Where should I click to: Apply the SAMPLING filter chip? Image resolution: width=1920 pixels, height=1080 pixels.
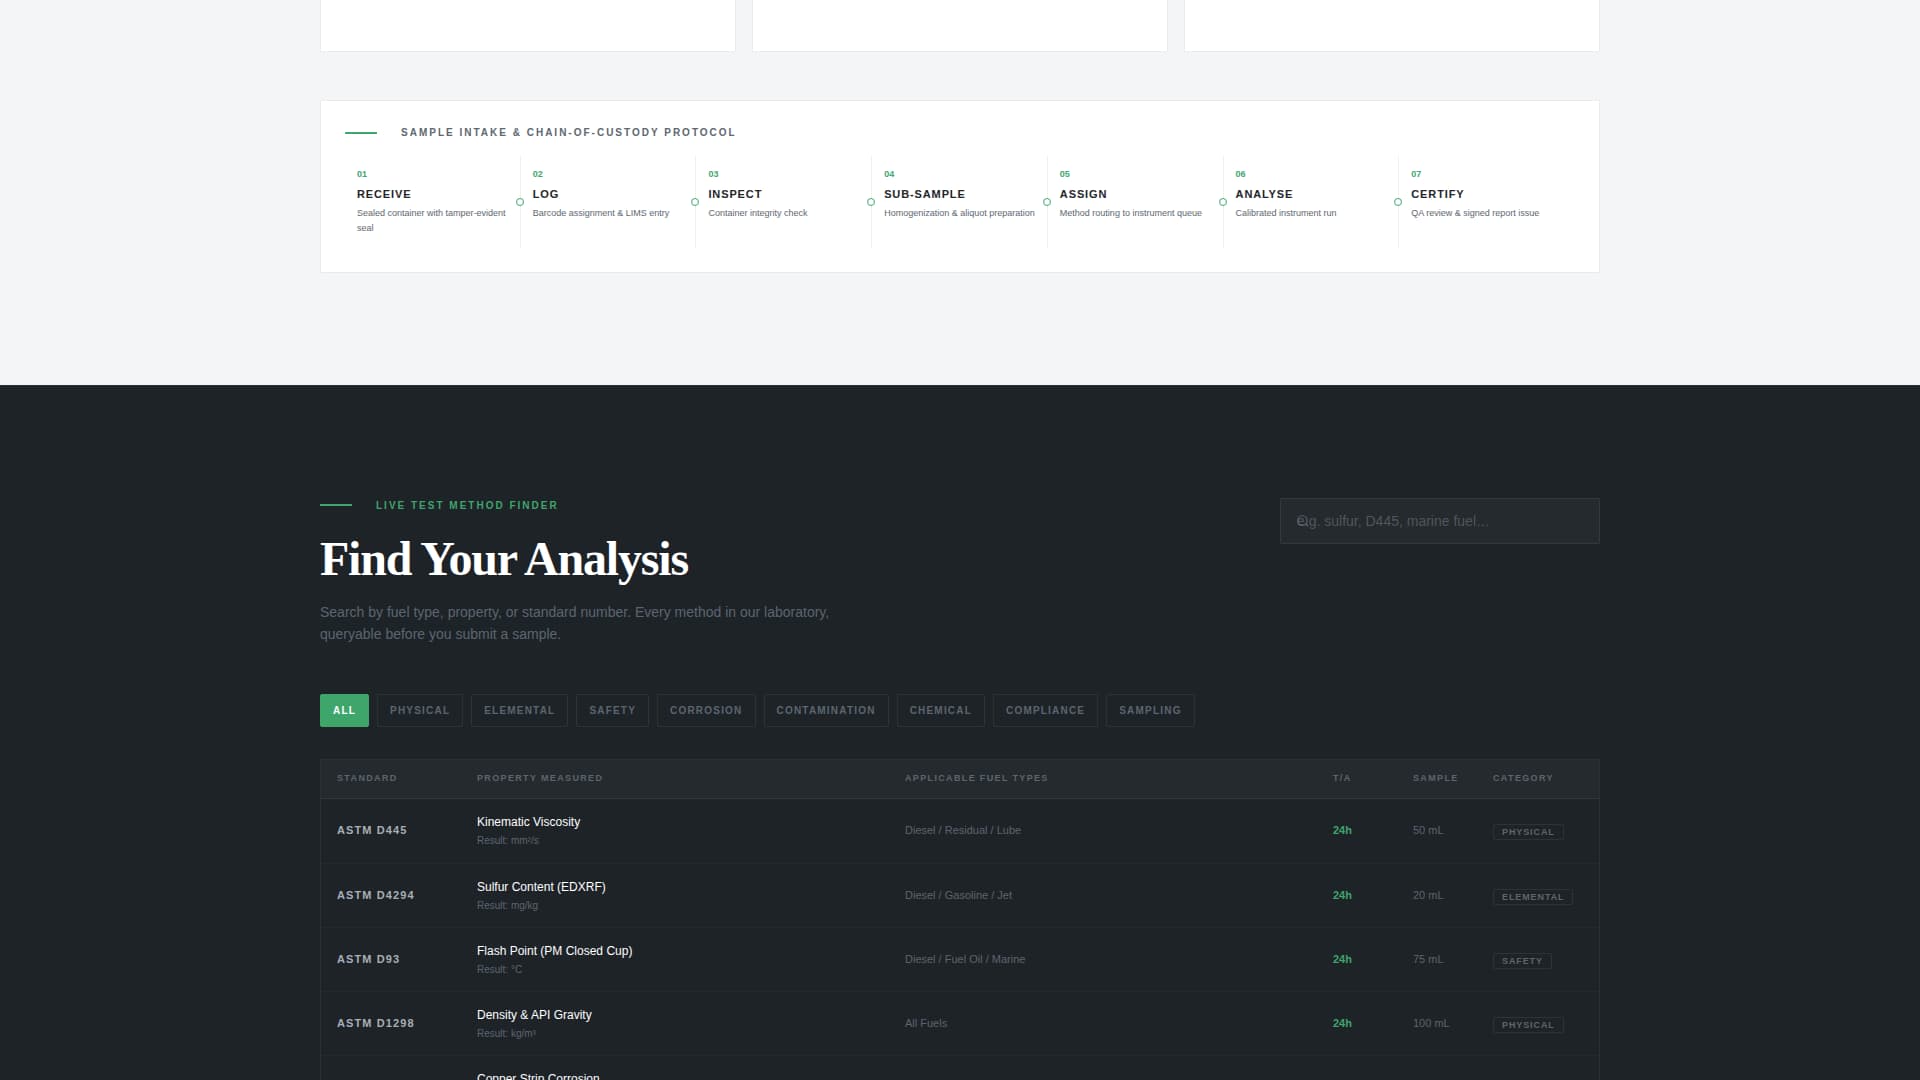pos(1149,710)
